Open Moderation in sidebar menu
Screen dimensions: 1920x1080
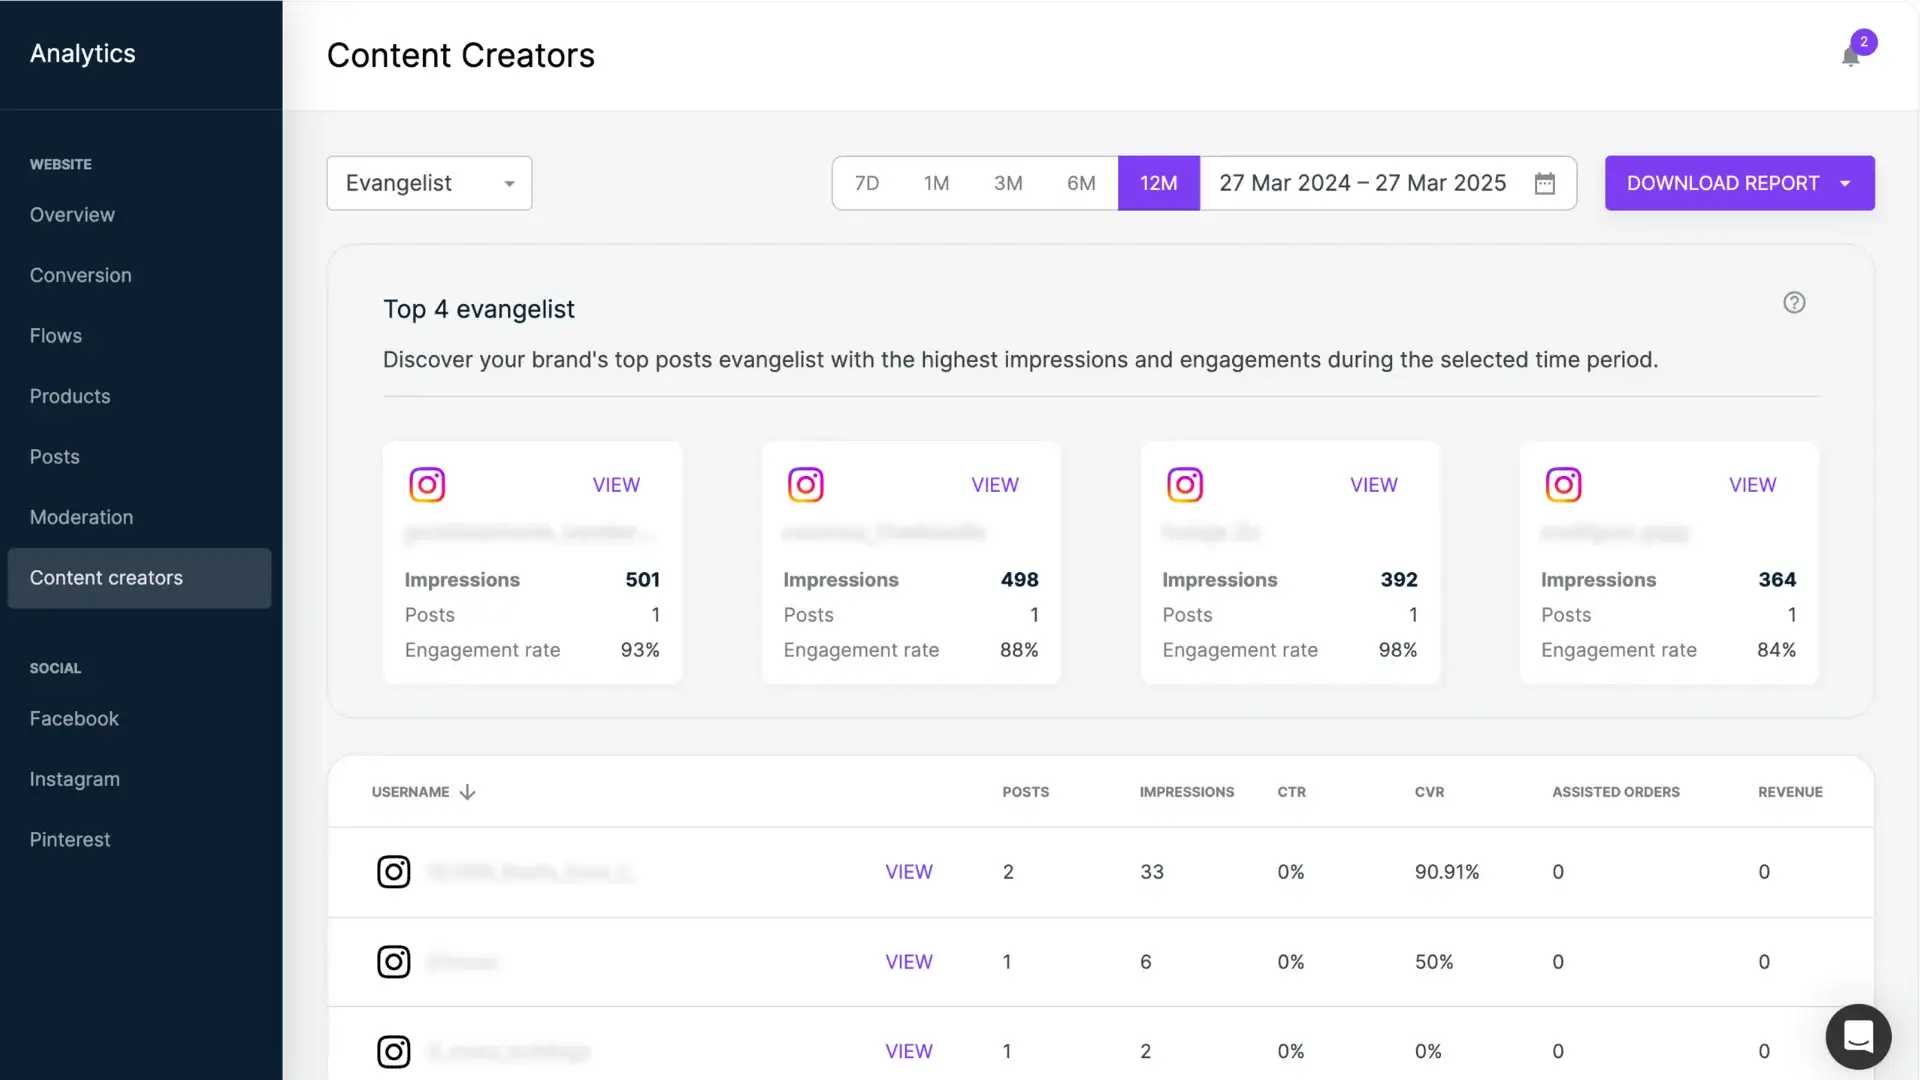tap(81, 517)
